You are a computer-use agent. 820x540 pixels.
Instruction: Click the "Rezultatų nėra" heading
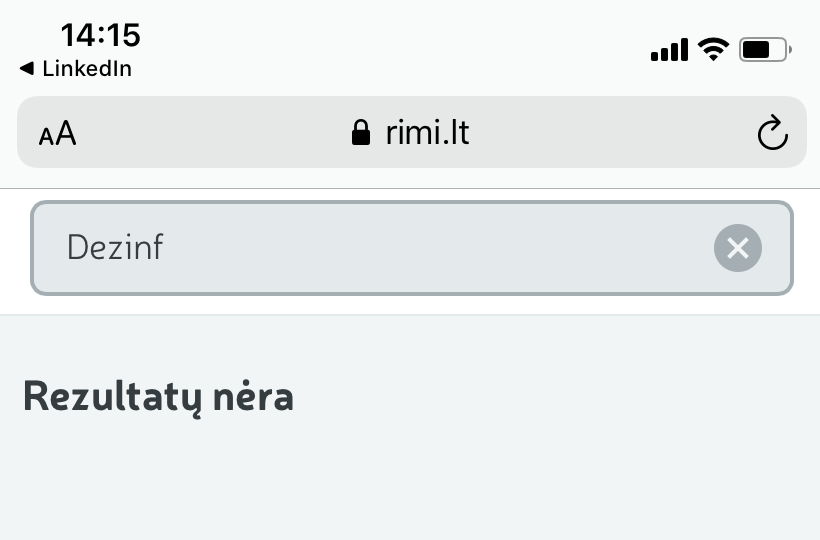[x=158, y=397]
